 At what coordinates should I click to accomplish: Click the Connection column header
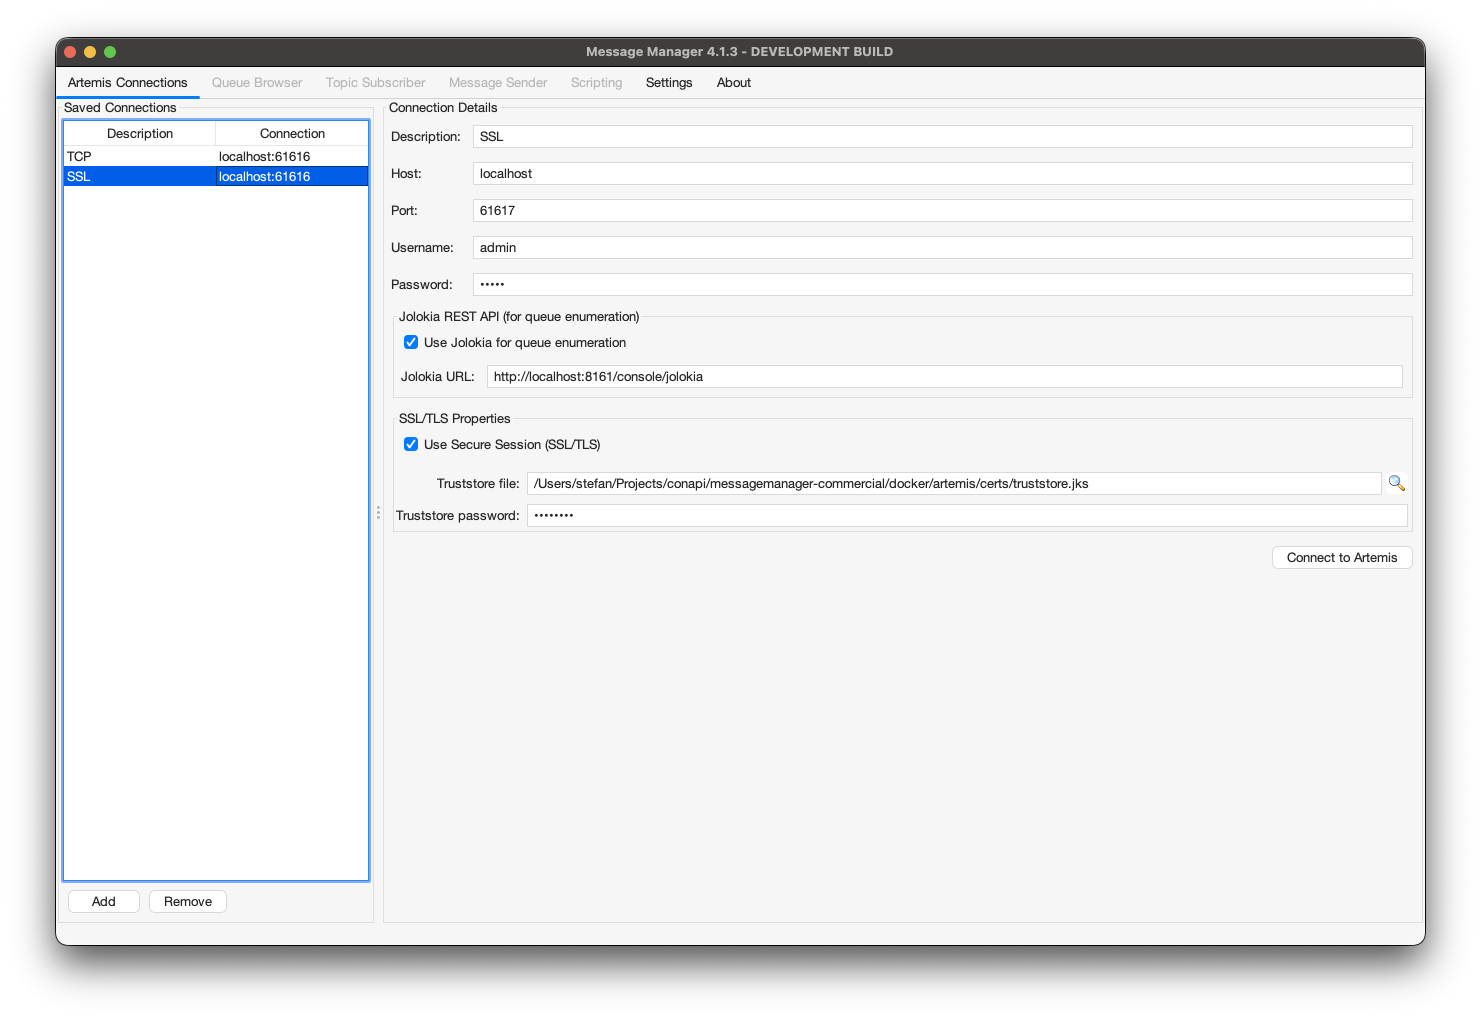pos(291,132)
